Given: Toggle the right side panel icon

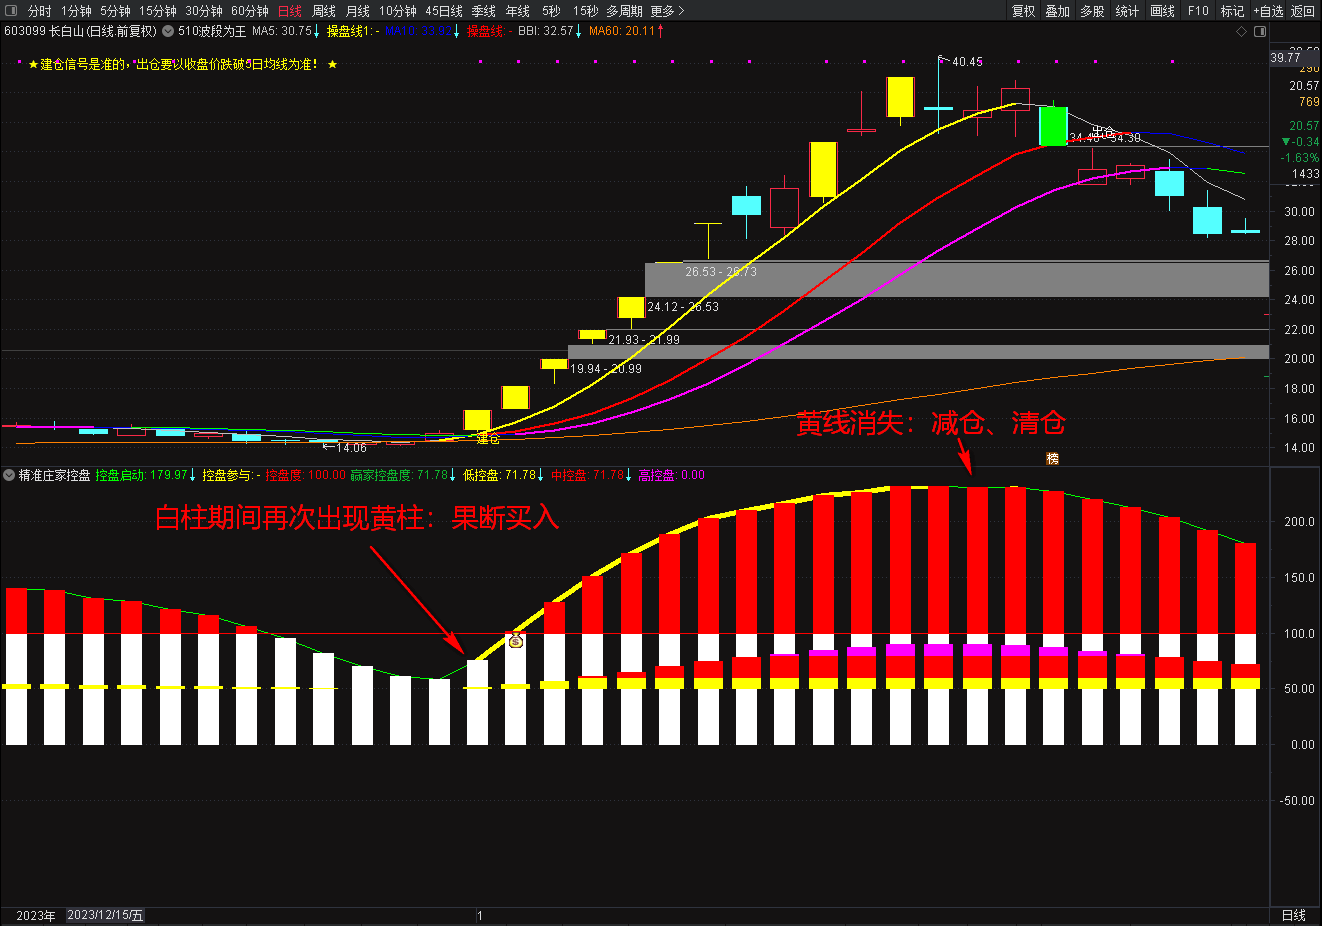Looking at the screenshot, I should point(1261,31).
